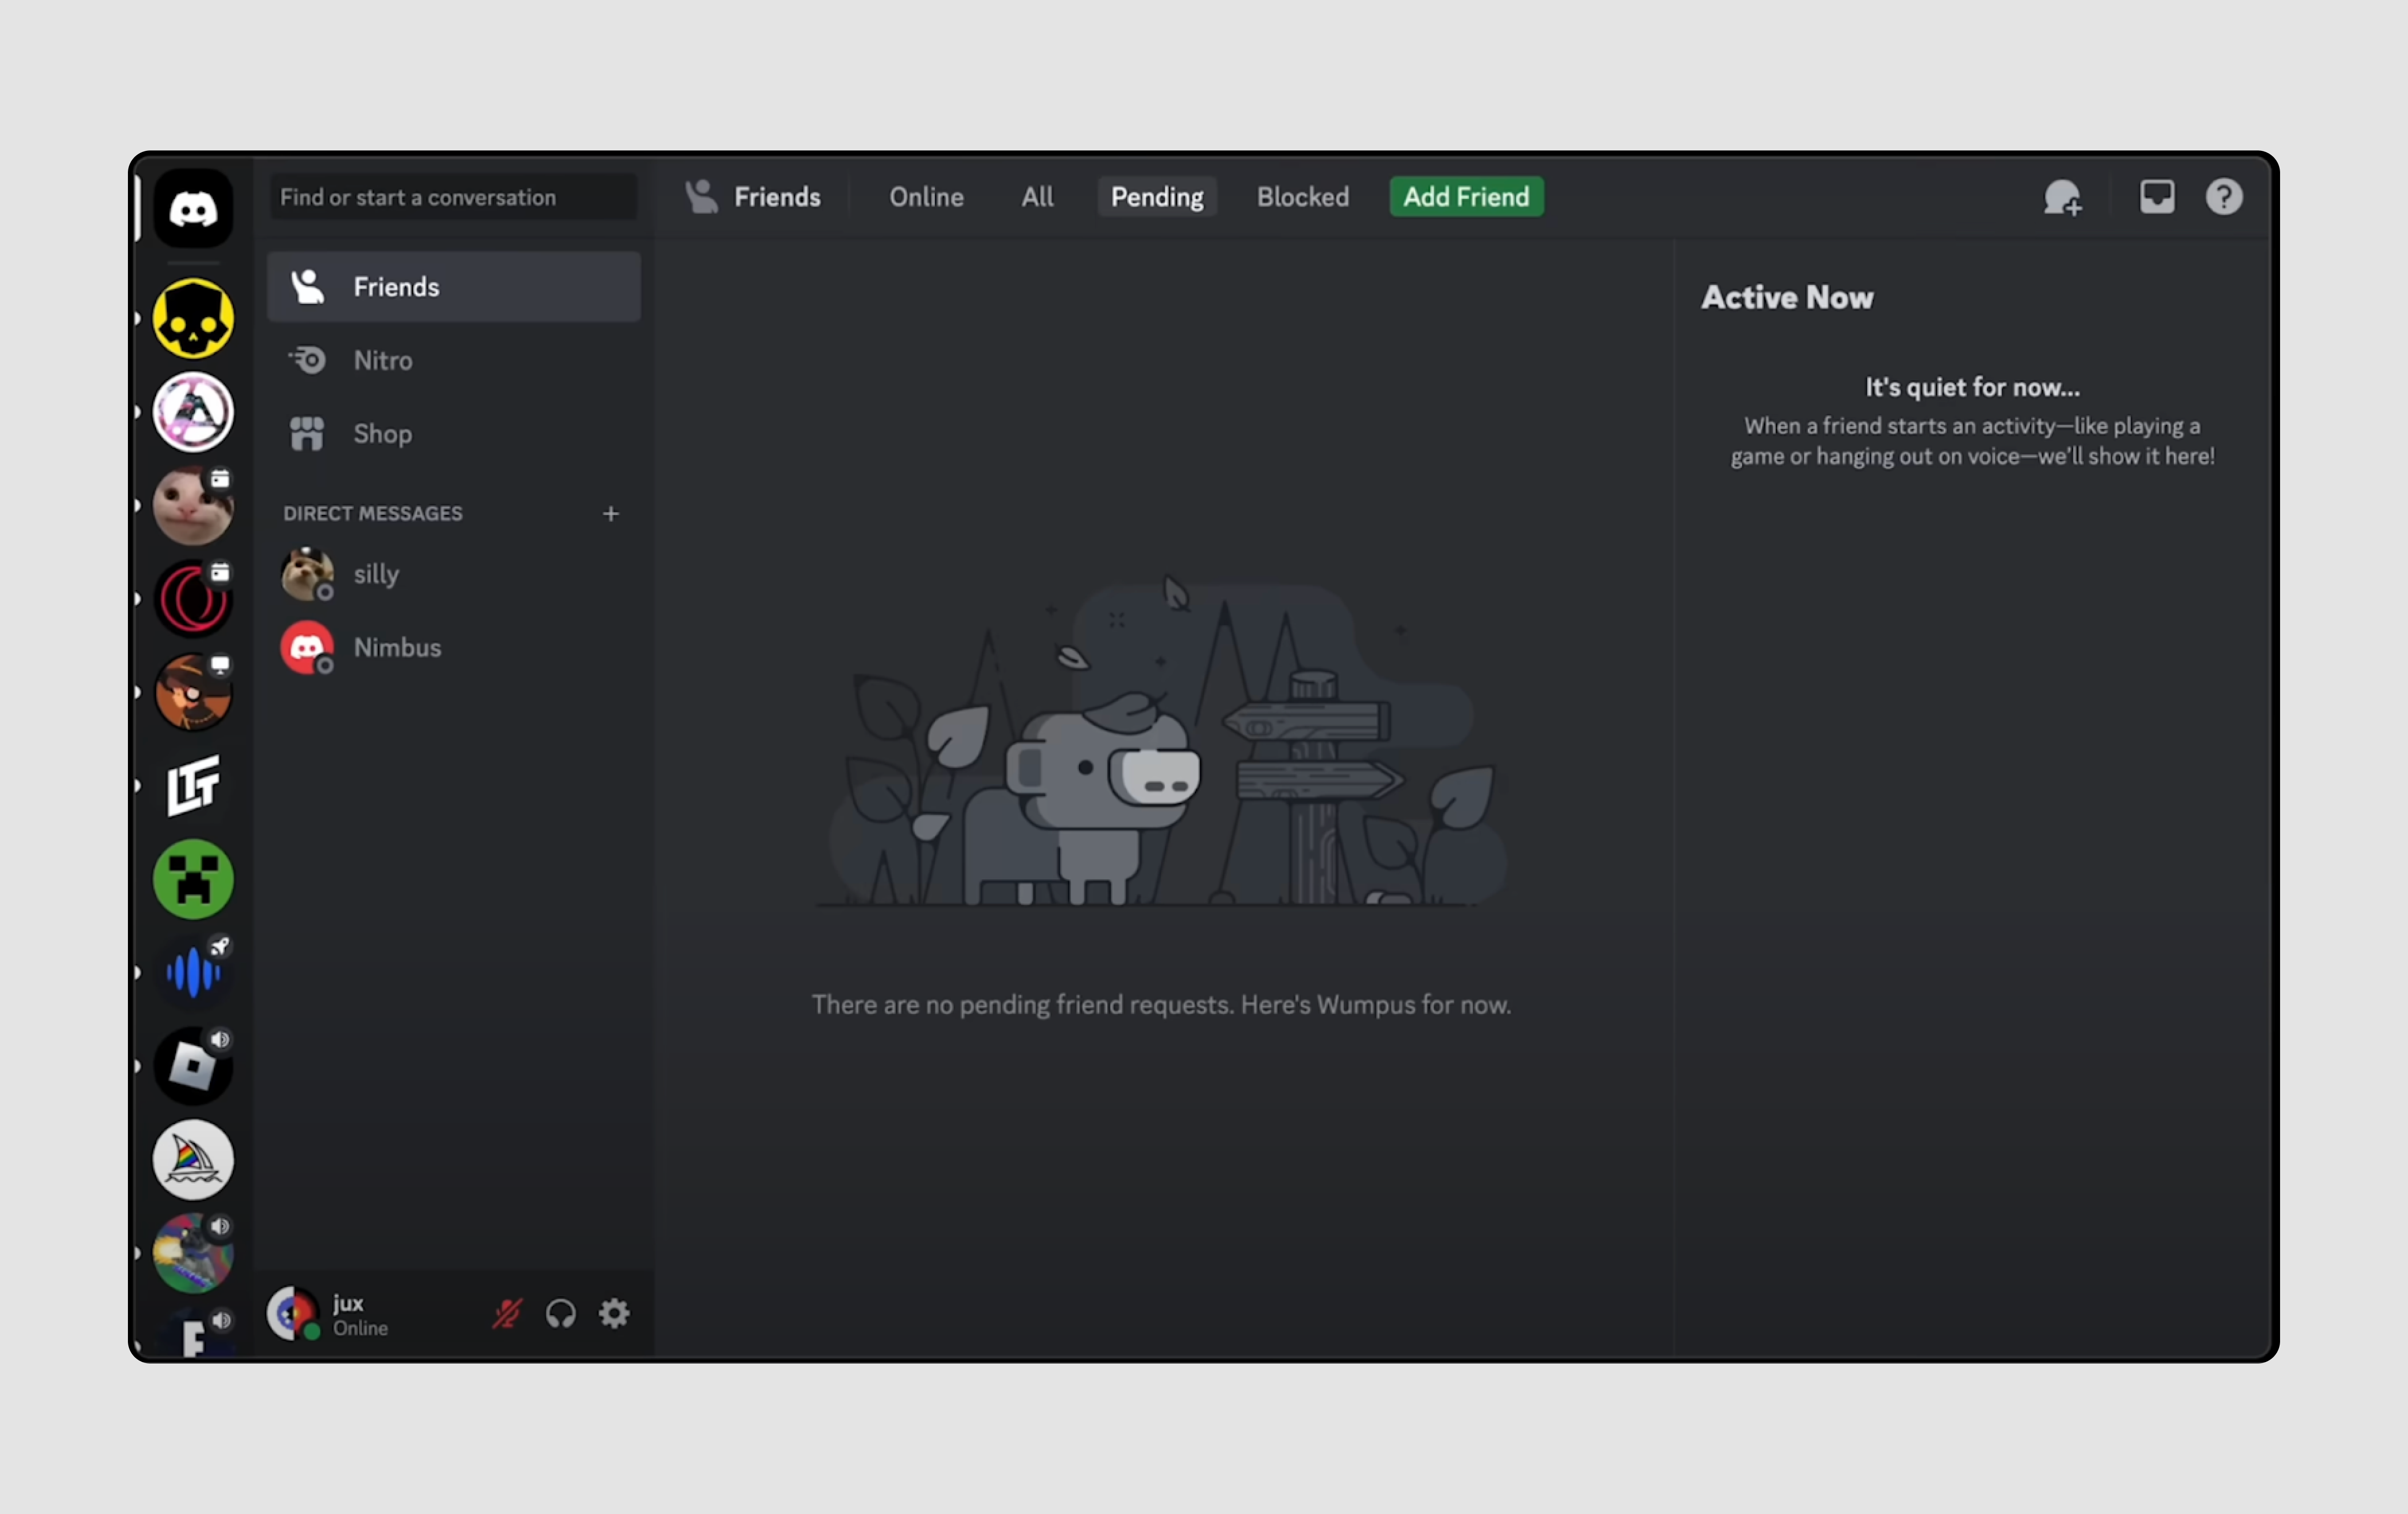Image resolution: width=2408 pixels, height=1514 pixels.
Task: Click the green Add Friend button
Action: click(x=1466, y=197)
